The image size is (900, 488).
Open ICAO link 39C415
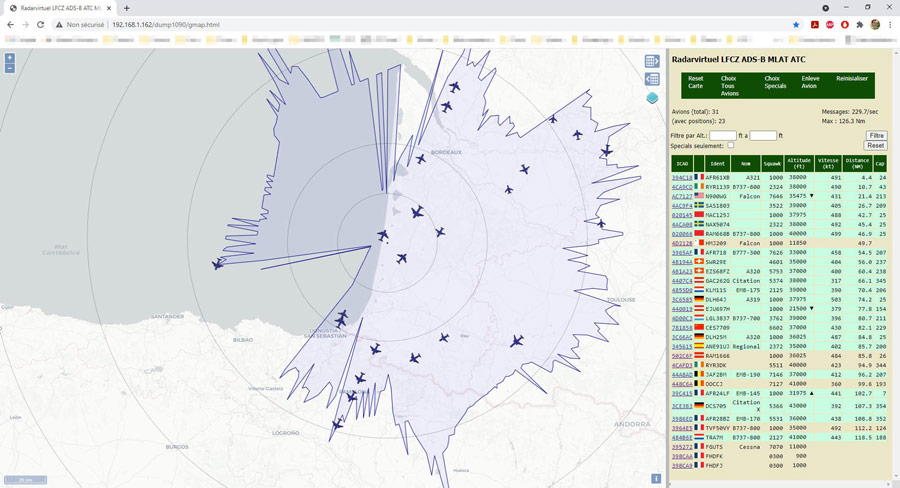[682, 394]
